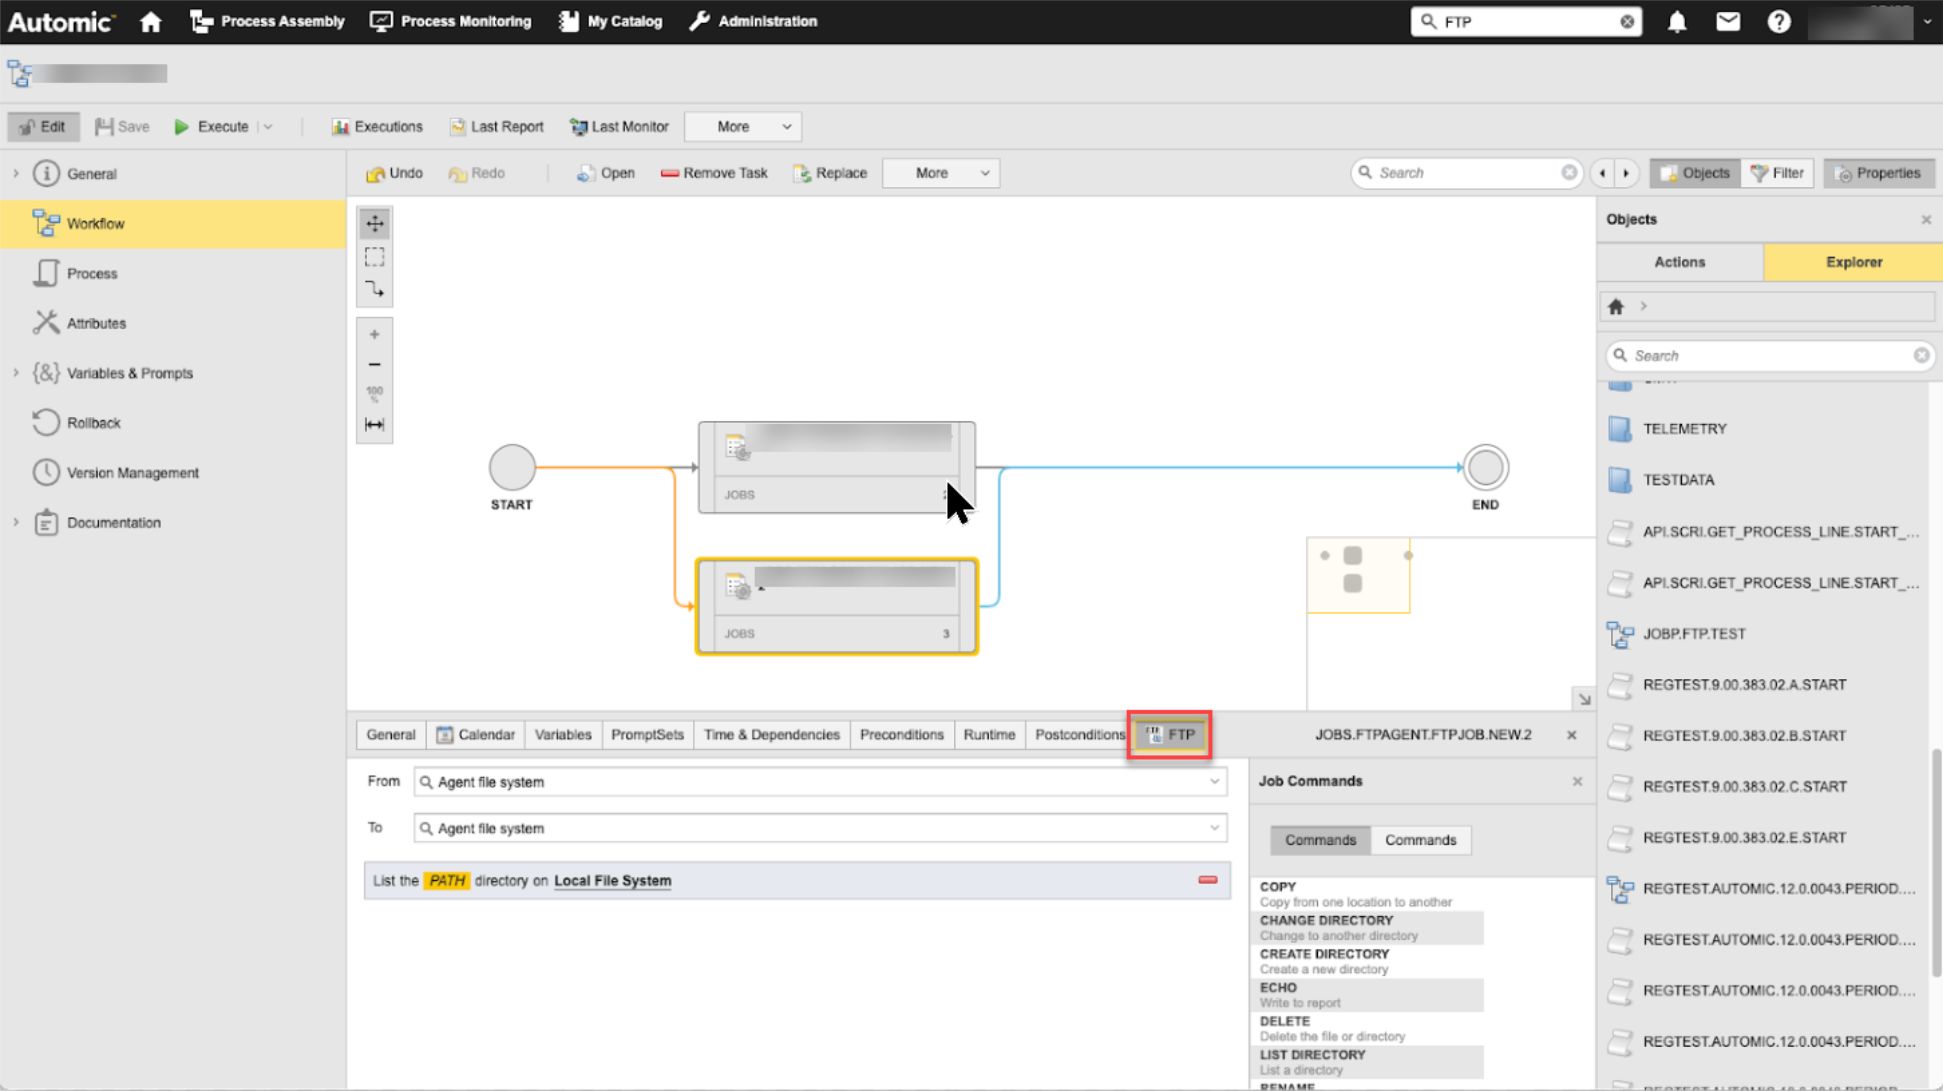
Task: Open Process Assembly perspective
Action: click(x=267, y=21)
